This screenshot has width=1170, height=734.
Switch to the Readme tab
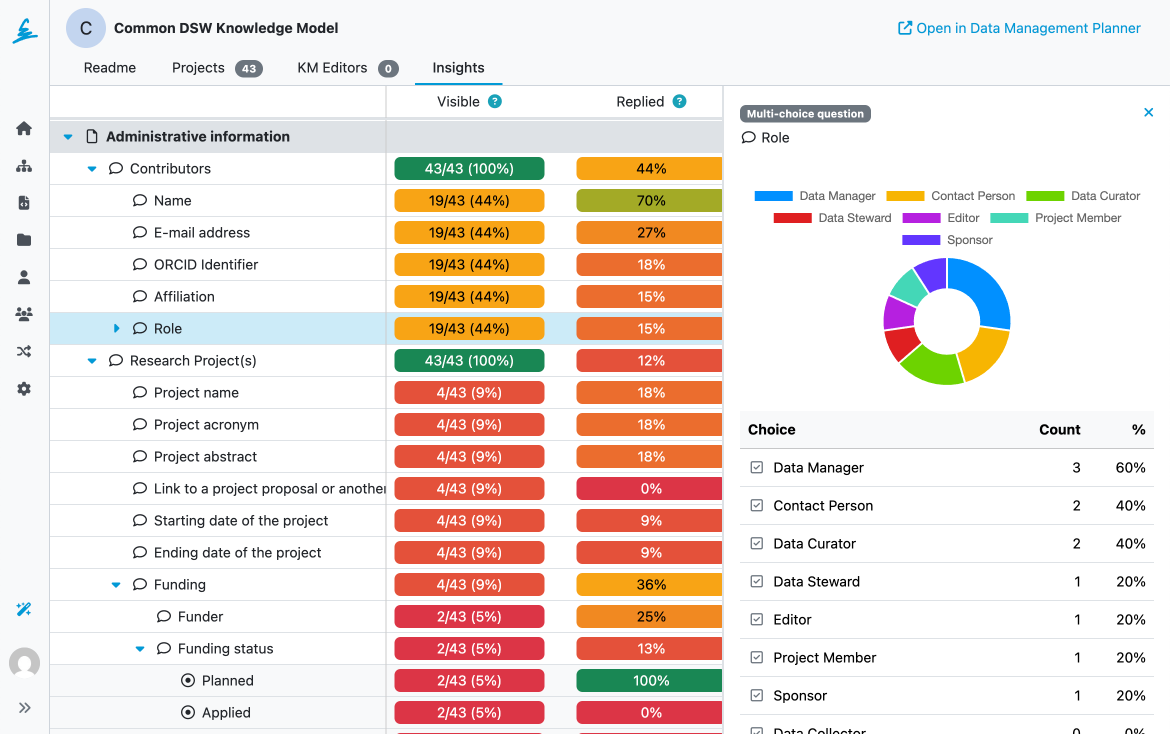[109, 68]
